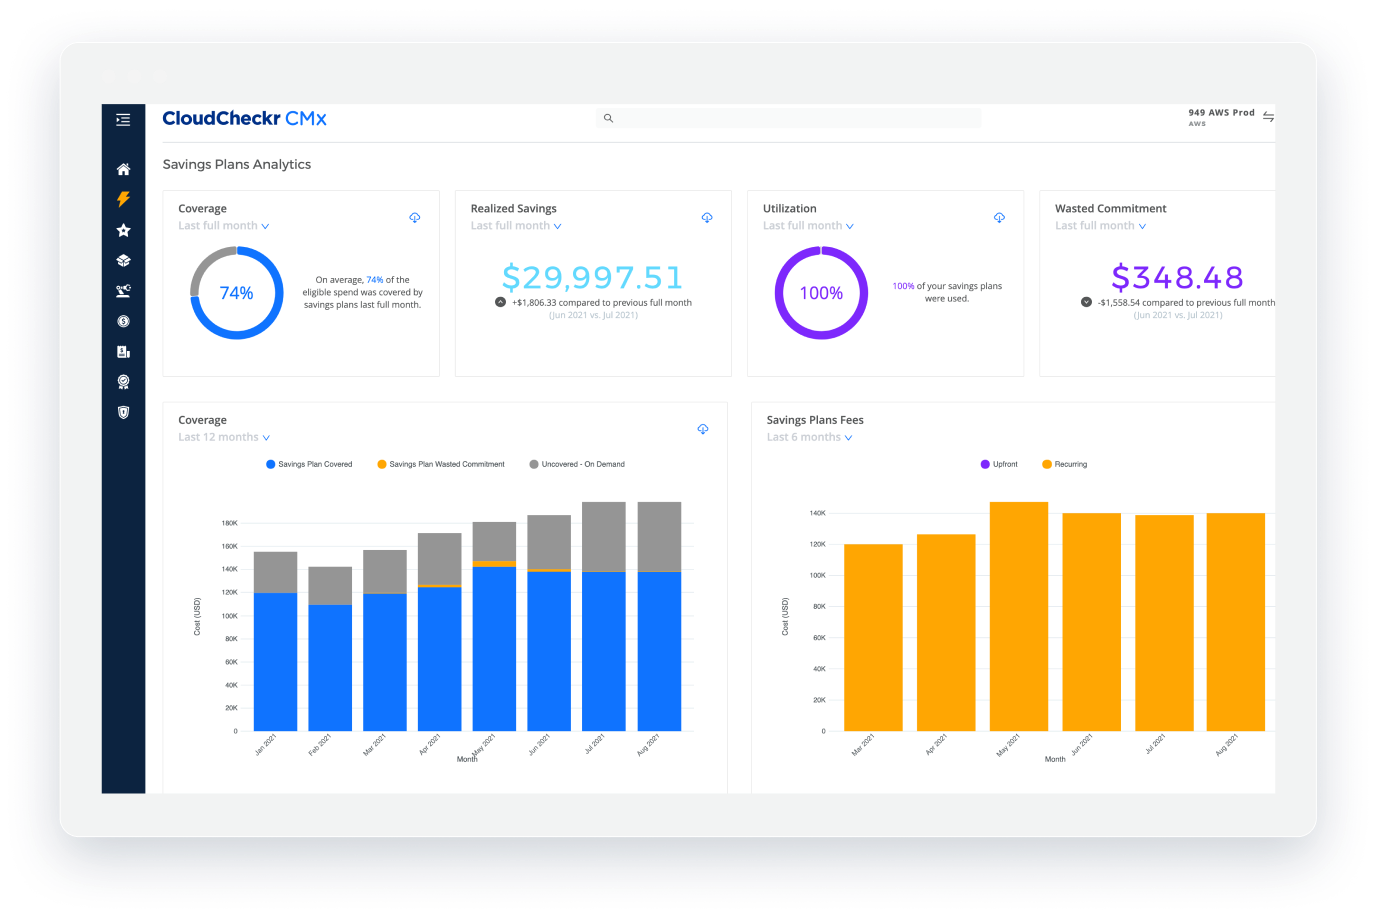Click the Aug 2021 blue covered bar segment
Screen dimensions: 1377x915
(x=659, y=651)
